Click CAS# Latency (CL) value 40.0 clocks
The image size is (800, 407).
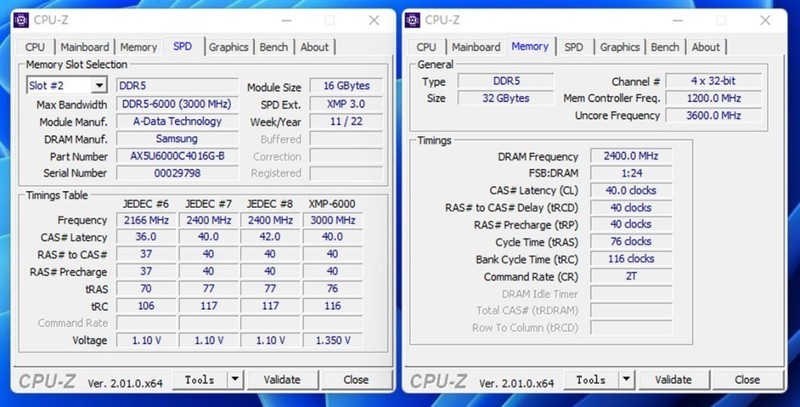(631, 190)
